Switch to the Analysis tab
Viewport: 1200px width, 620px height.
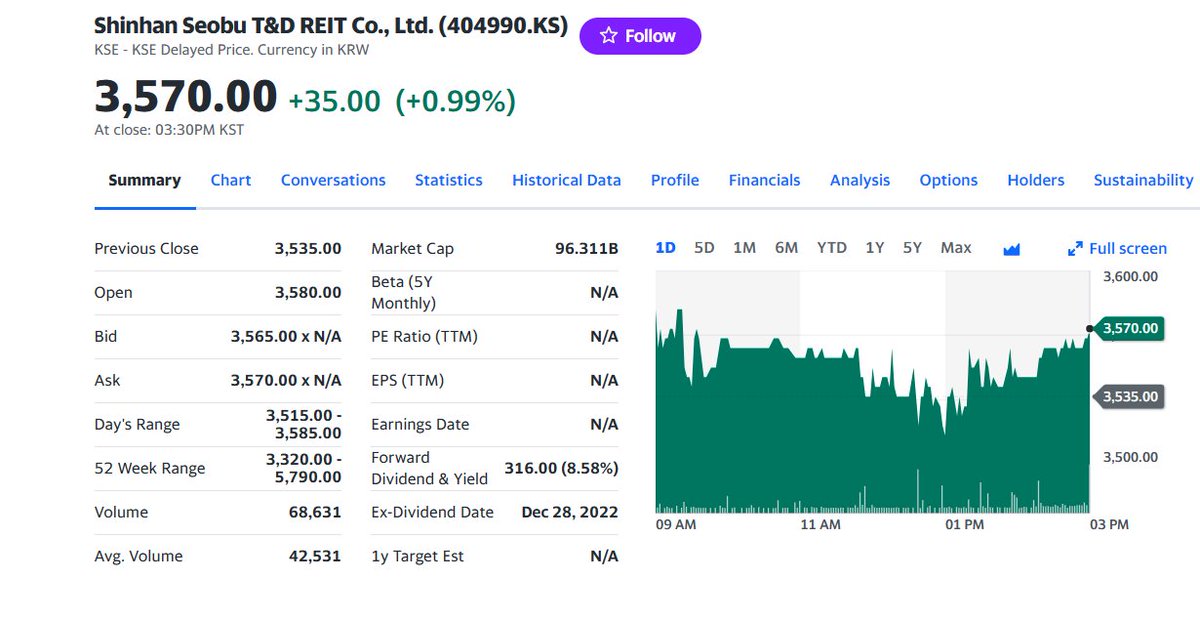860,181
